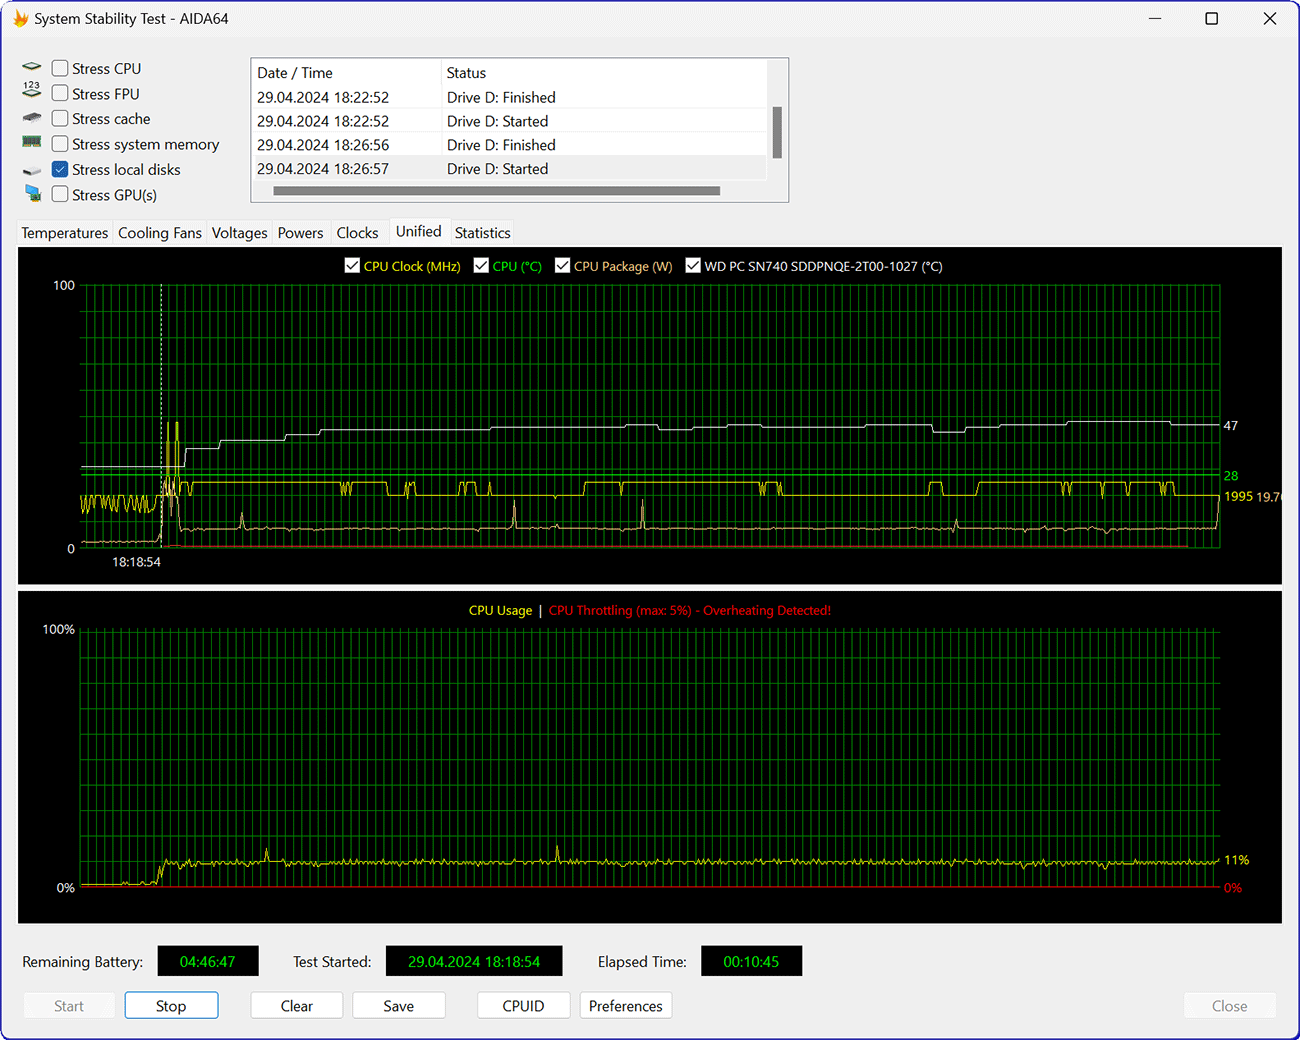Click the Date / Time column header
Image resolution: width=1300 pixels, height=1040 pixels.
(345, 72)
